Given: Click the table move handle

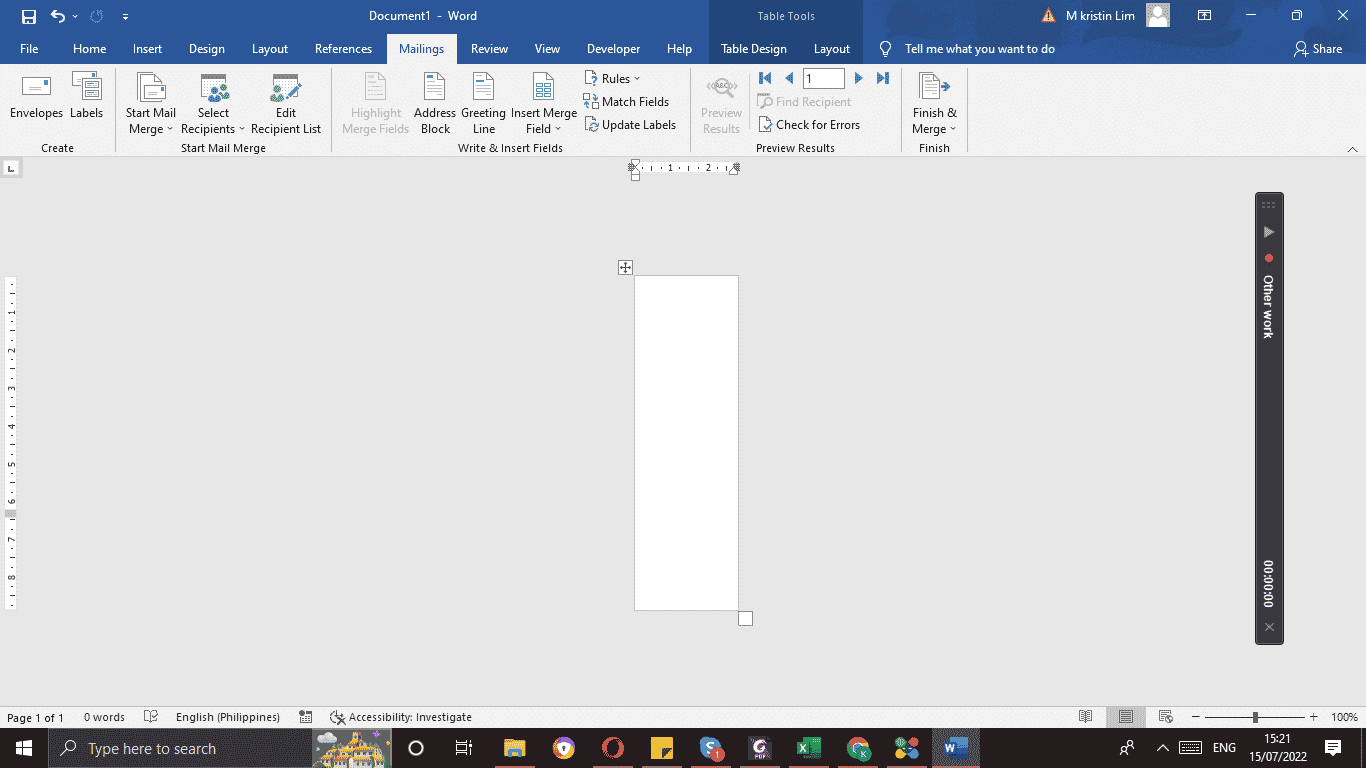Looking at the screenshot, I should 625,267.
